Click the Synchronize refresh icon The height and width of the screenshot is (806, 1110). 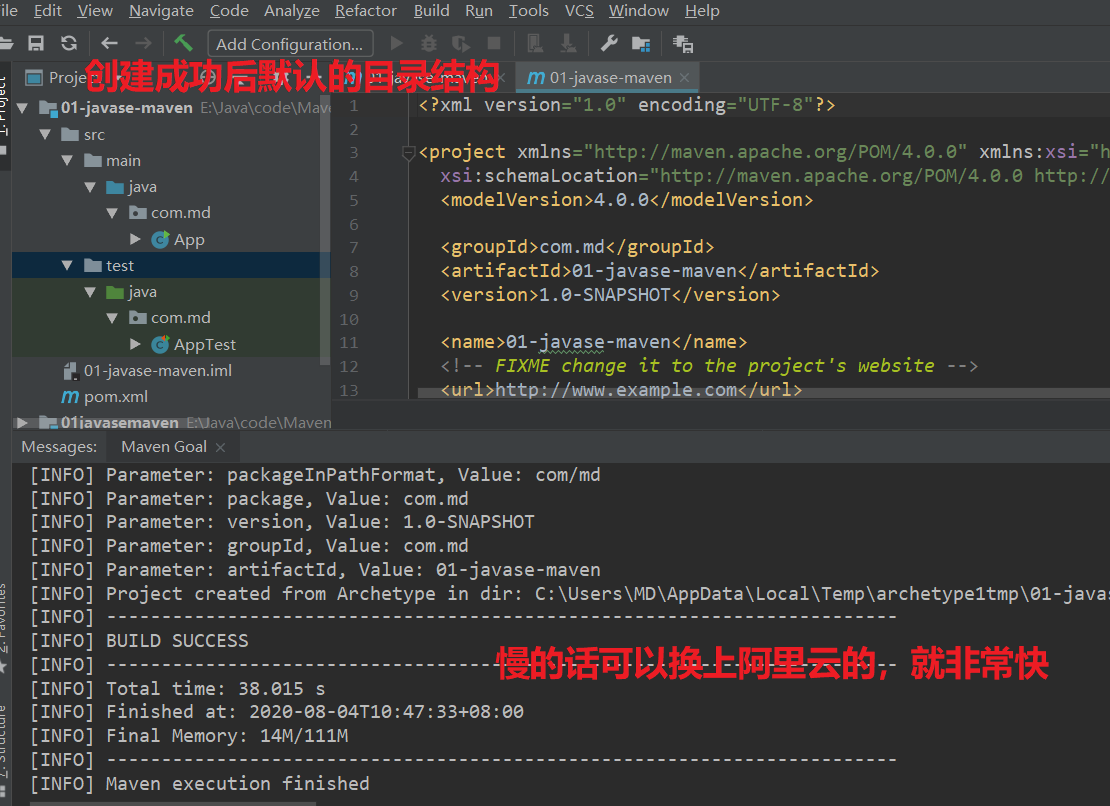click(x=68, y=43)
